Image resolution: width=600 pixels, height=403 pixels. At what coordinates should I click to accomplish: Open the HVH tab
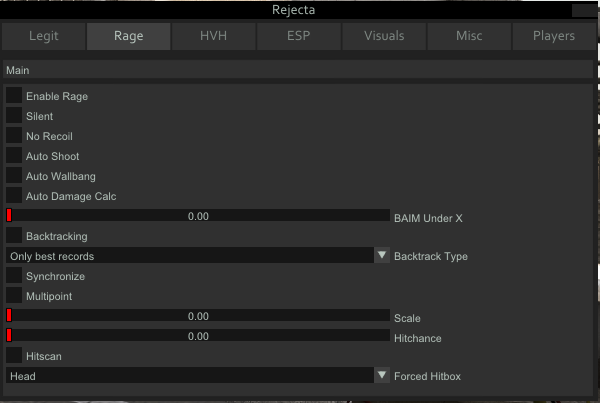click(213, 36)
